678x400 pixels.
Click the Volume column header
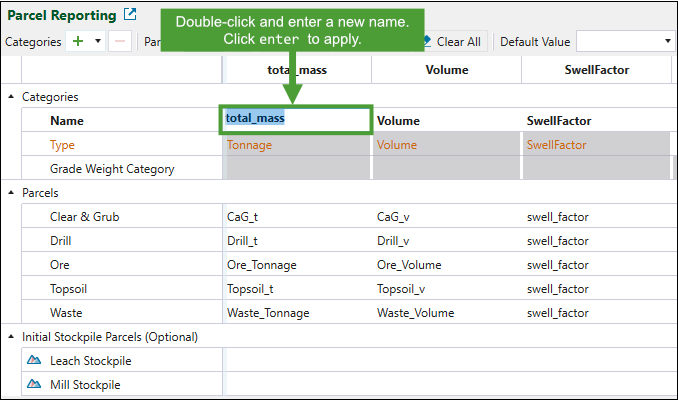click(446, 70)
